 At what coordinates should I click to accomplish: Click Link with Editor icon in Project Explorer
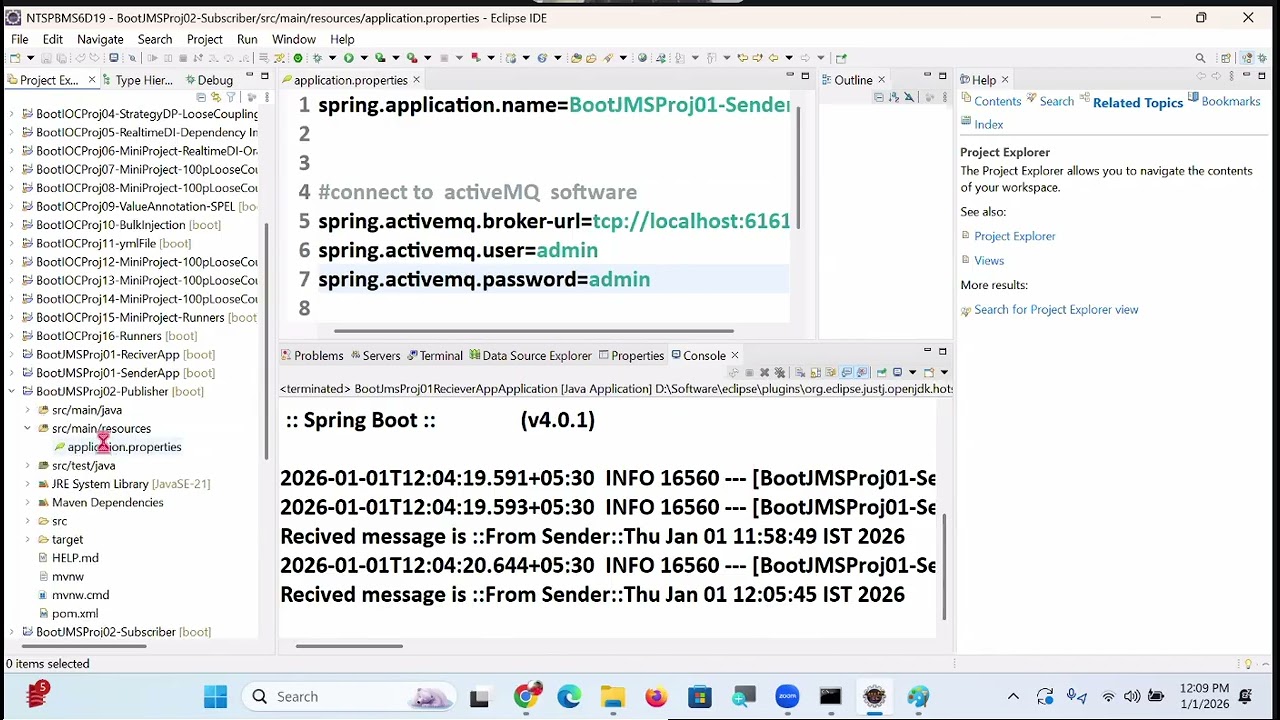tap(216, 97)
